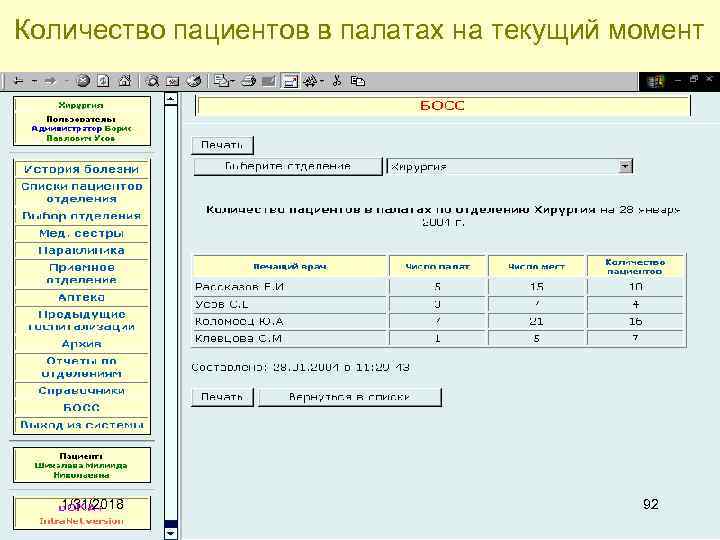Click the Refresh page icon

103,81
